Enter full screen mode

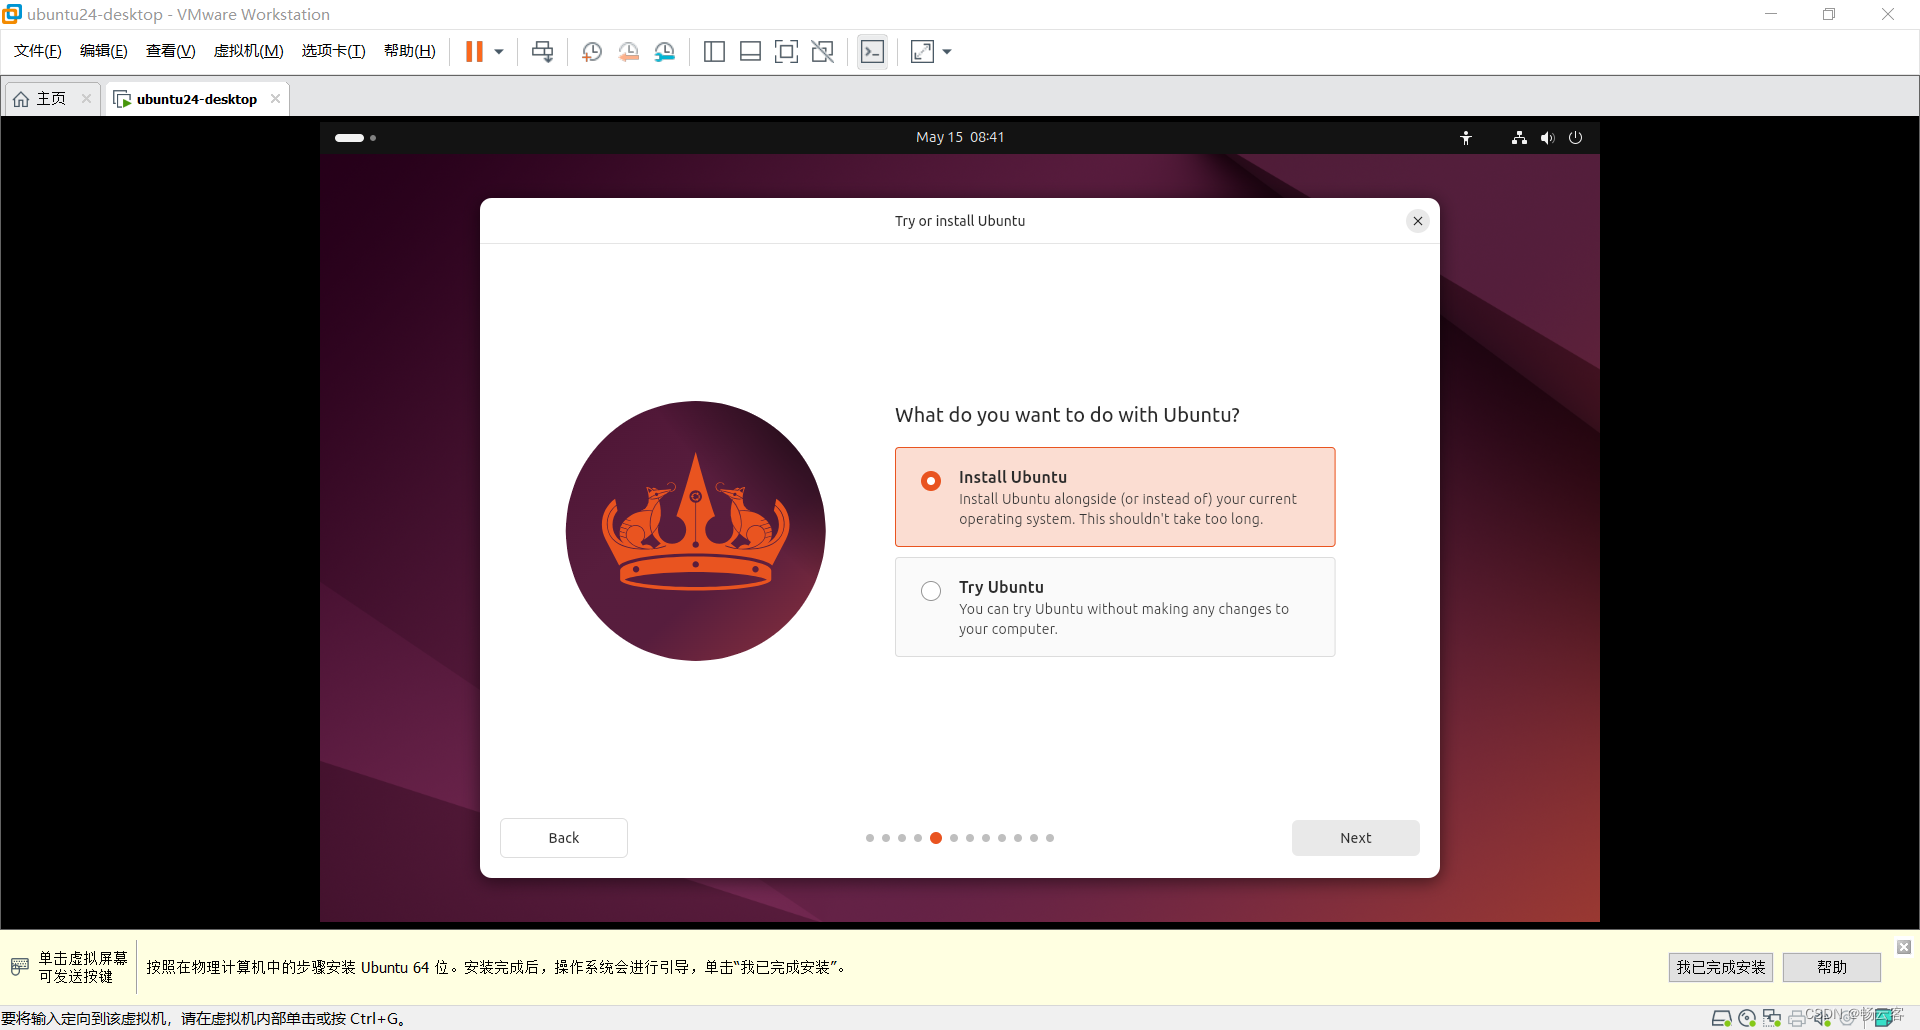click(787, 51)
